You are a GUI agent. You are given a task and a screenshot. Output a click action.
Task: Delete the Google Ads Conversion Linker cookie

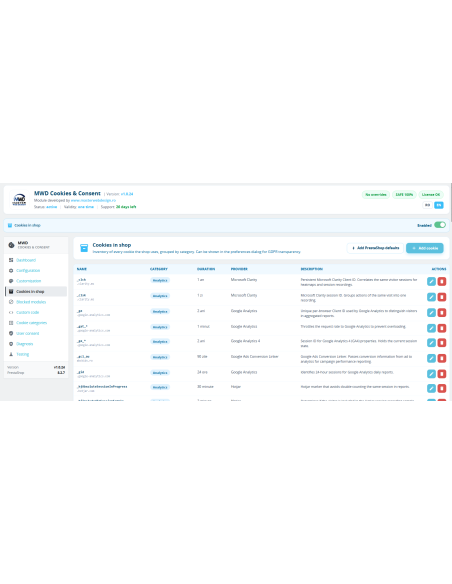pos(442,358)
